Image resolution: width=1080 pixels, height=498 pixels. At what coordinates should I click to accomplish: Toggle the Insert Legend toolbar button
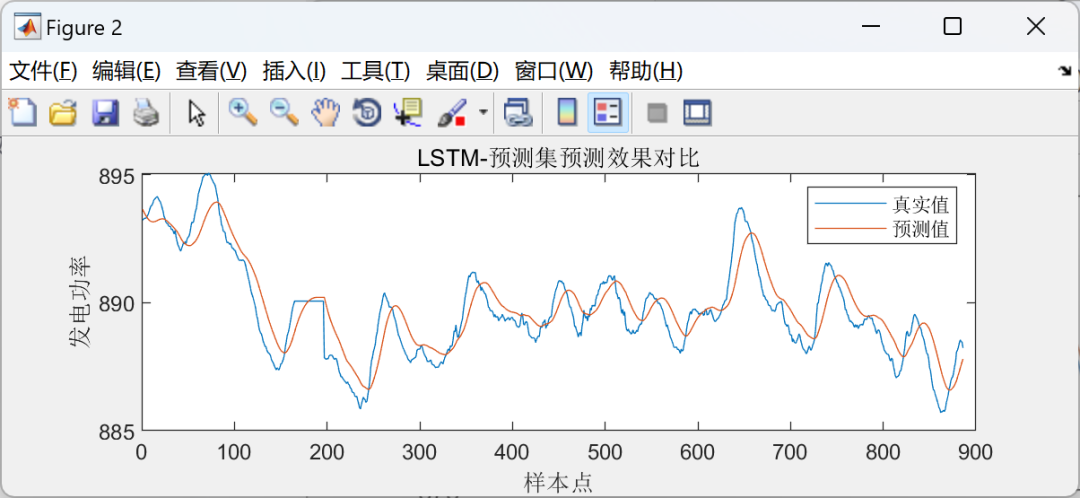(608, 112)
